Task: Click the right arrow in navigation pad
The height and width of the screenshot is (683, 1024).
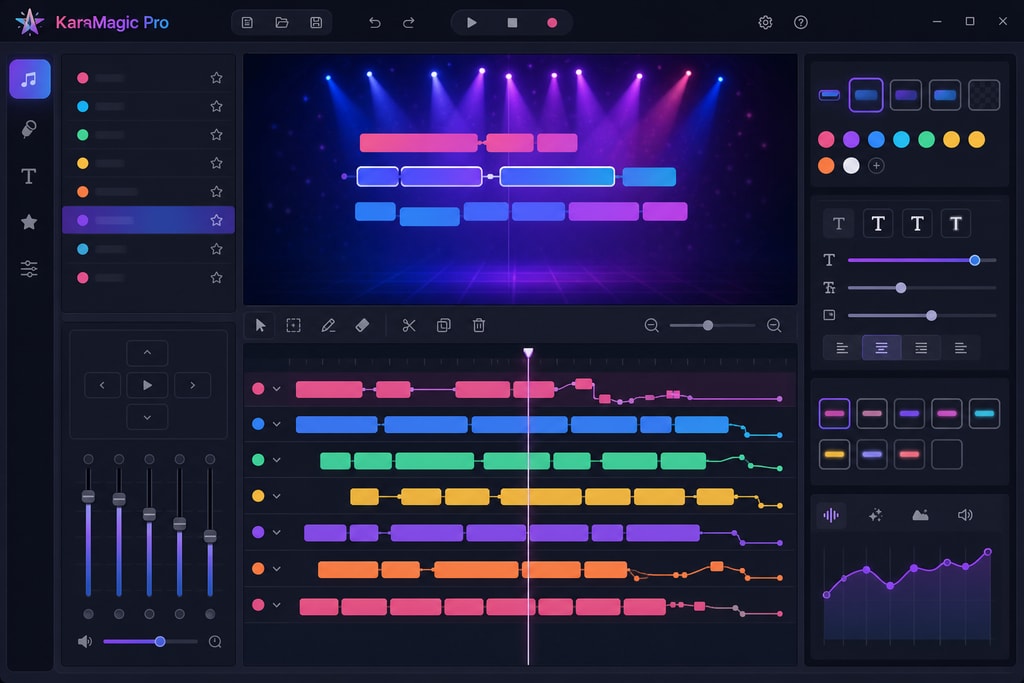Action: tap(192, 385)
